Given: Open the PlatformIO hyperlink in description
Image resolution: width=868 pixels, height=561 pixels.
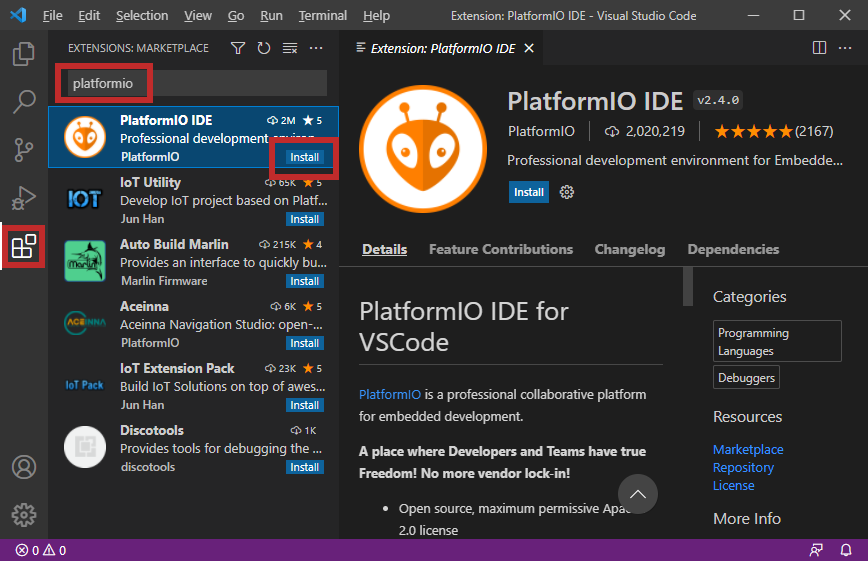Looking at the screenshot, I should pyautogui.click(x=390, y=394).
